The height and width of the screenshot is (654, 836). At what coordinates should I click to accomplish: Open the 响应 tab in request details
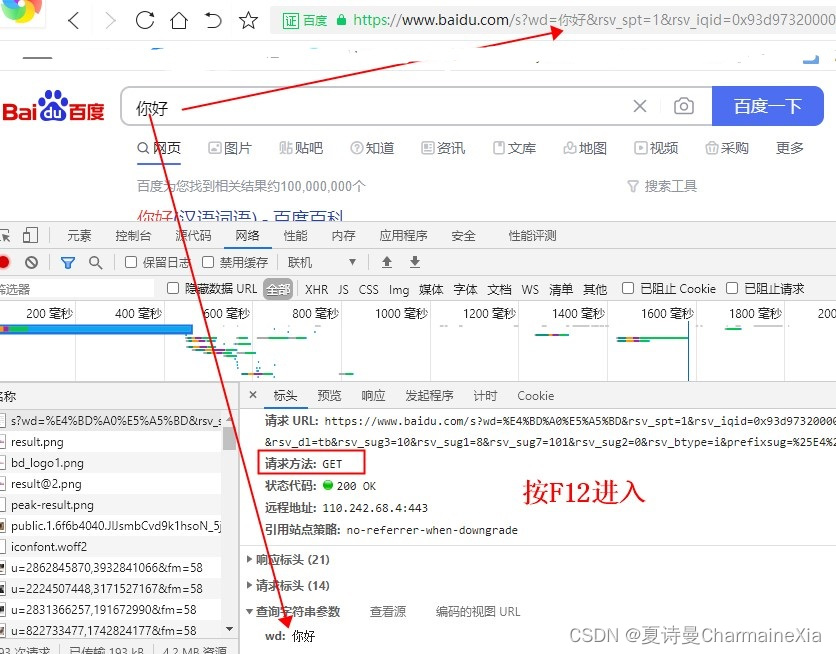pos(373,395)
